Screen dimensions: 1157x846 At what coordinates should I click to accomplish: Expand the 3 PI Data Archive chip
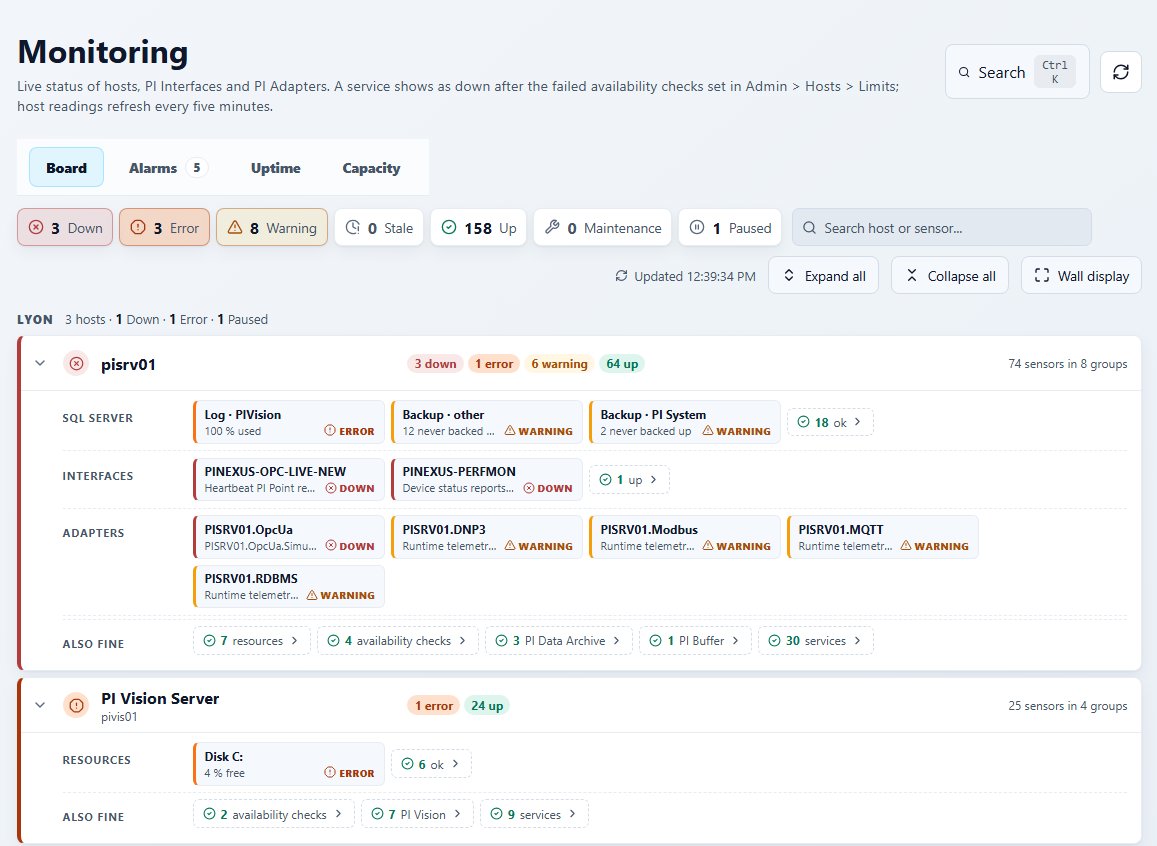(559, 640)
